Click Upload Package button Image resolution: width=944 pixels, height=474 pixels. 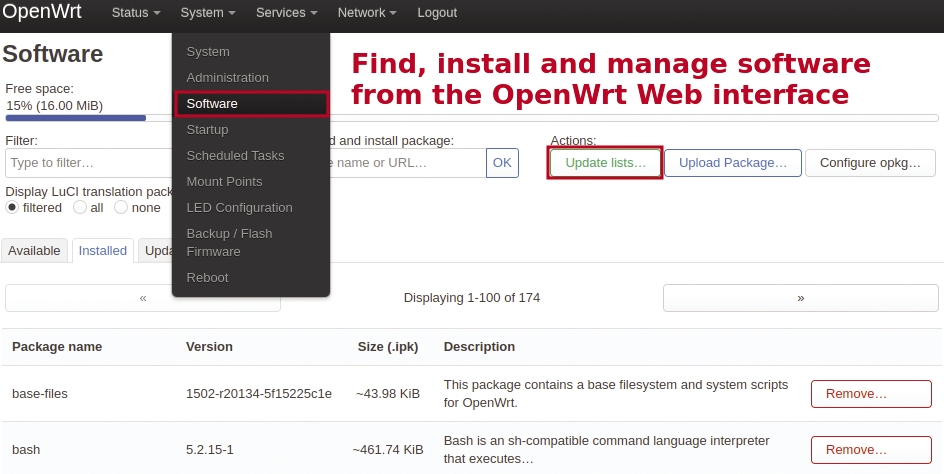[x=733, y=163]
